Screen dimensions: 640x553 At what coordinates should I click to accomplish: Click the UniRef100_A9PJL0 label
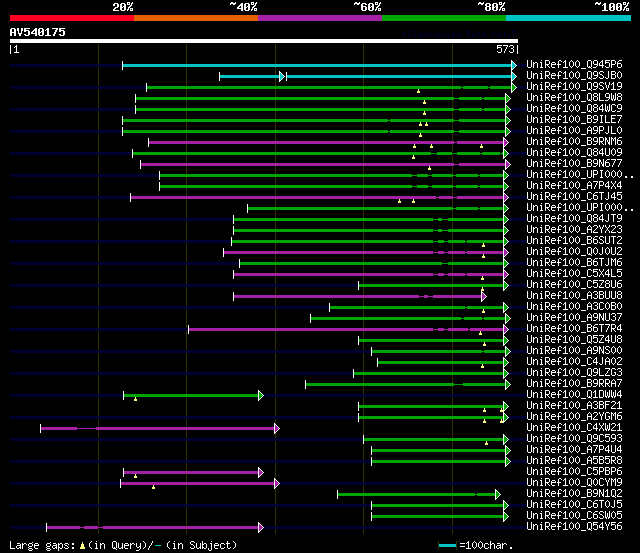(x=574, y=131)
